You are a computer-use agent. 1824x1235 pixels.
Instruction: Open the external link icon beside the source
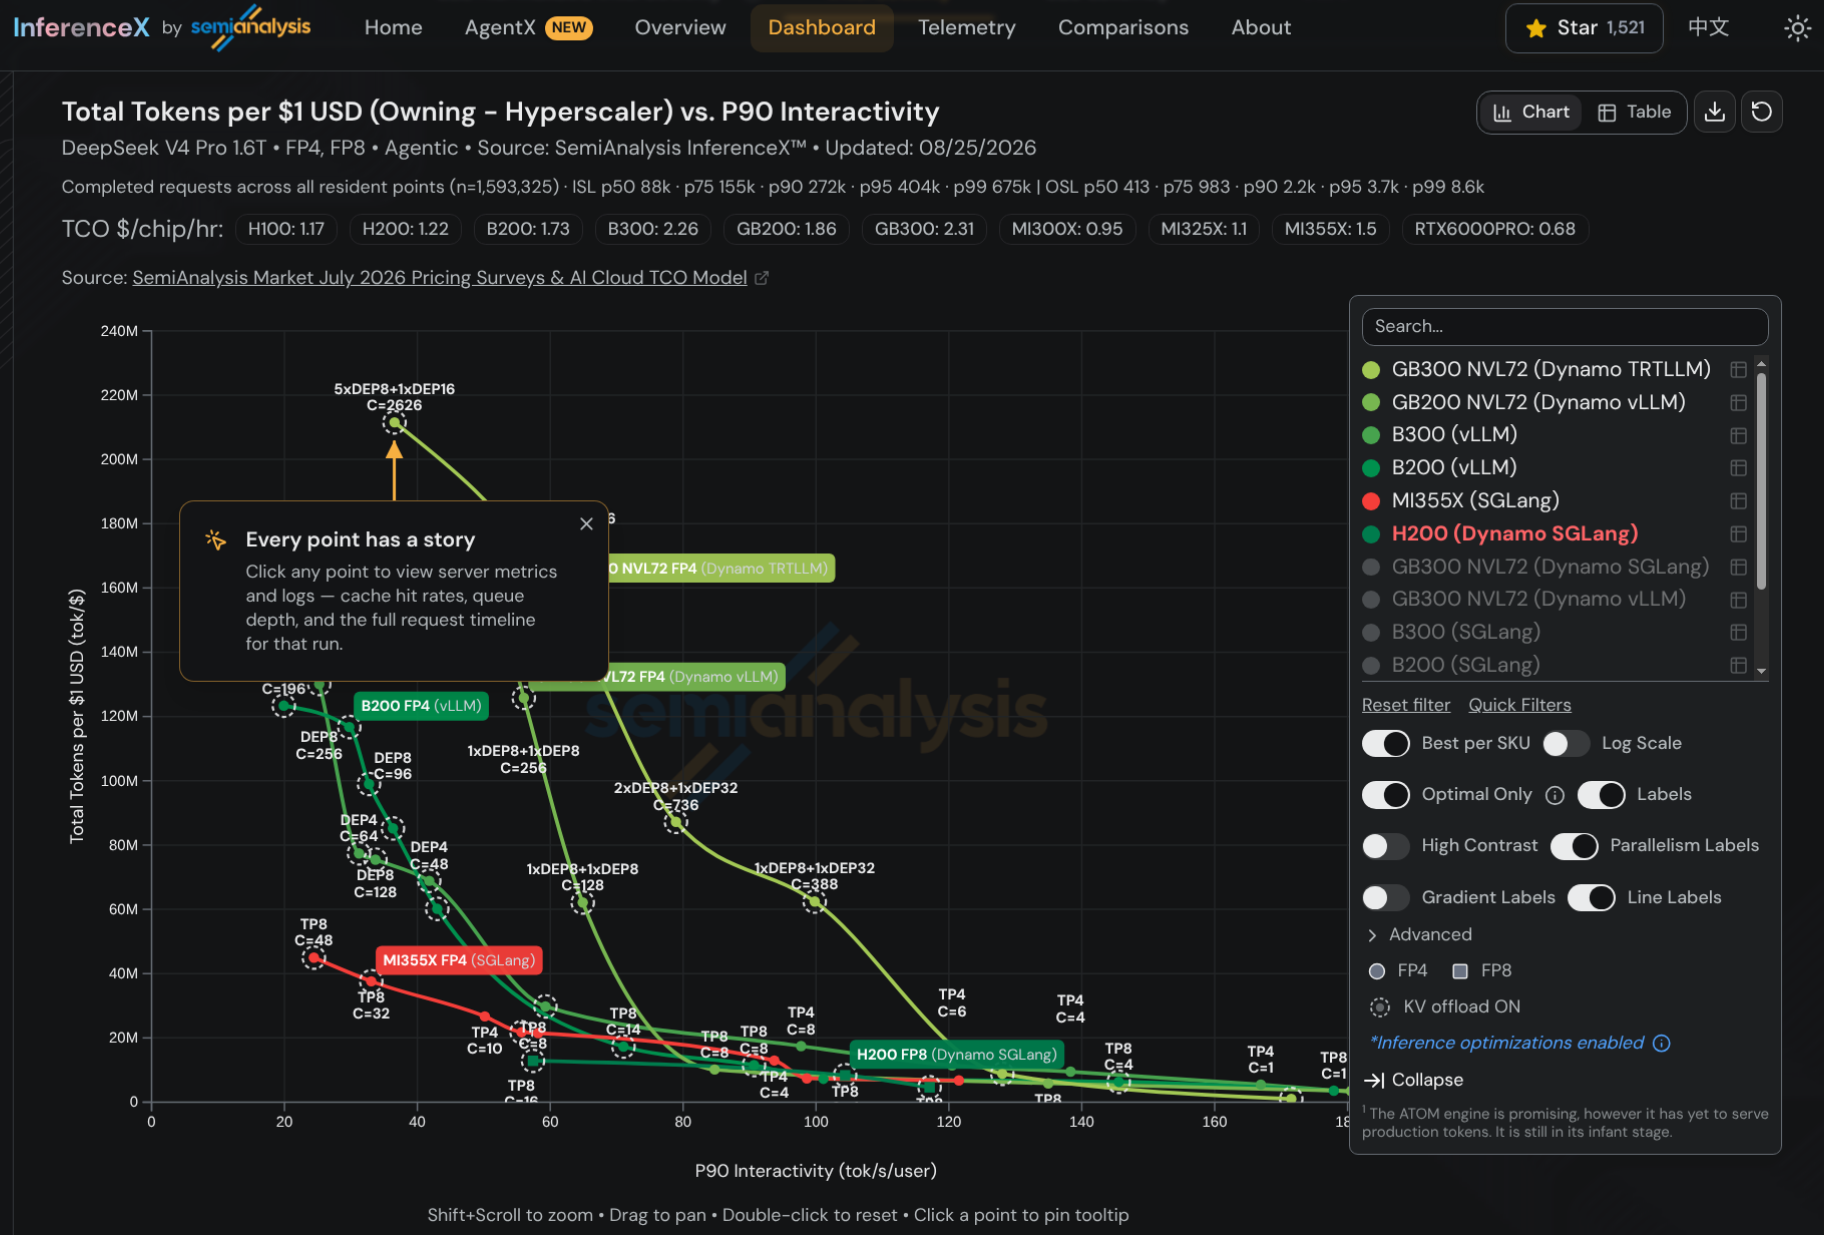(x=762, y=278)
